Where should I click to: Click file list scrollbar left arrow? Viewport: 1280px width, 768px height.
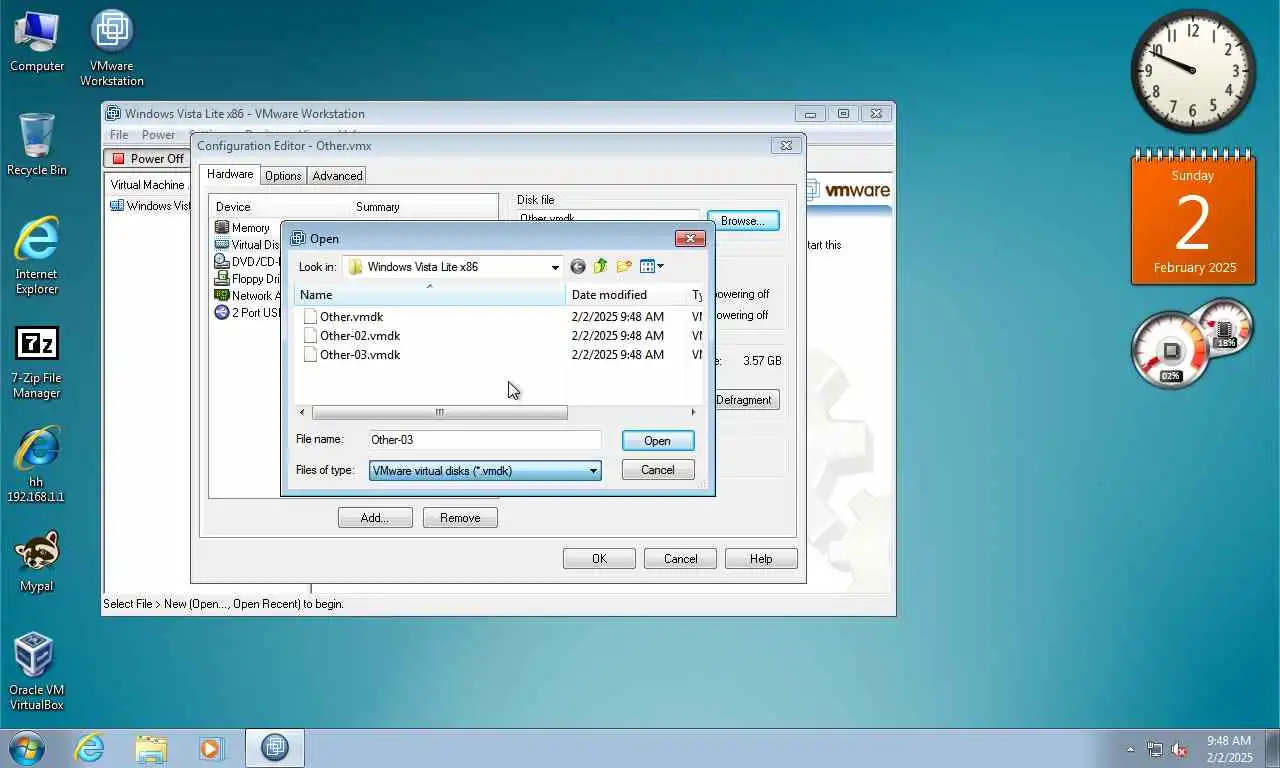point(303,413)
